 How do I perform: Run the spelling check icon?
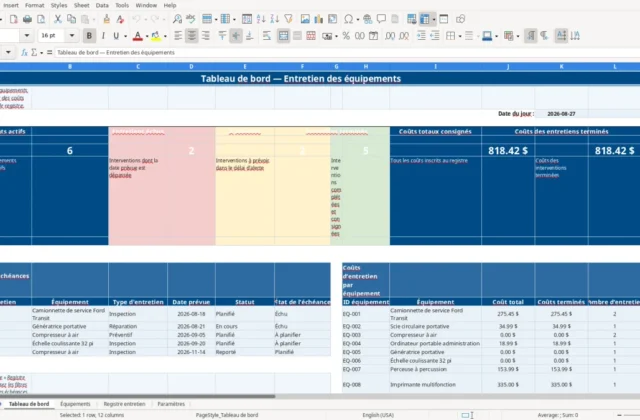tap(191, 19)
